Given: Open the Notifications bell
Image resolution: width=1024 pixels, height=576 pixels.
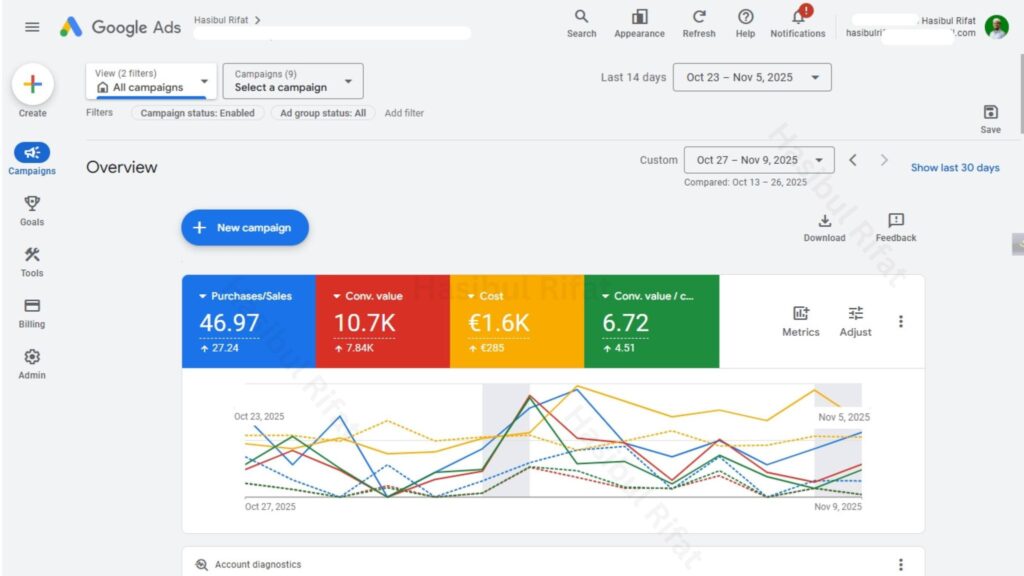Looking at the screenshot, I should [798, 17].
